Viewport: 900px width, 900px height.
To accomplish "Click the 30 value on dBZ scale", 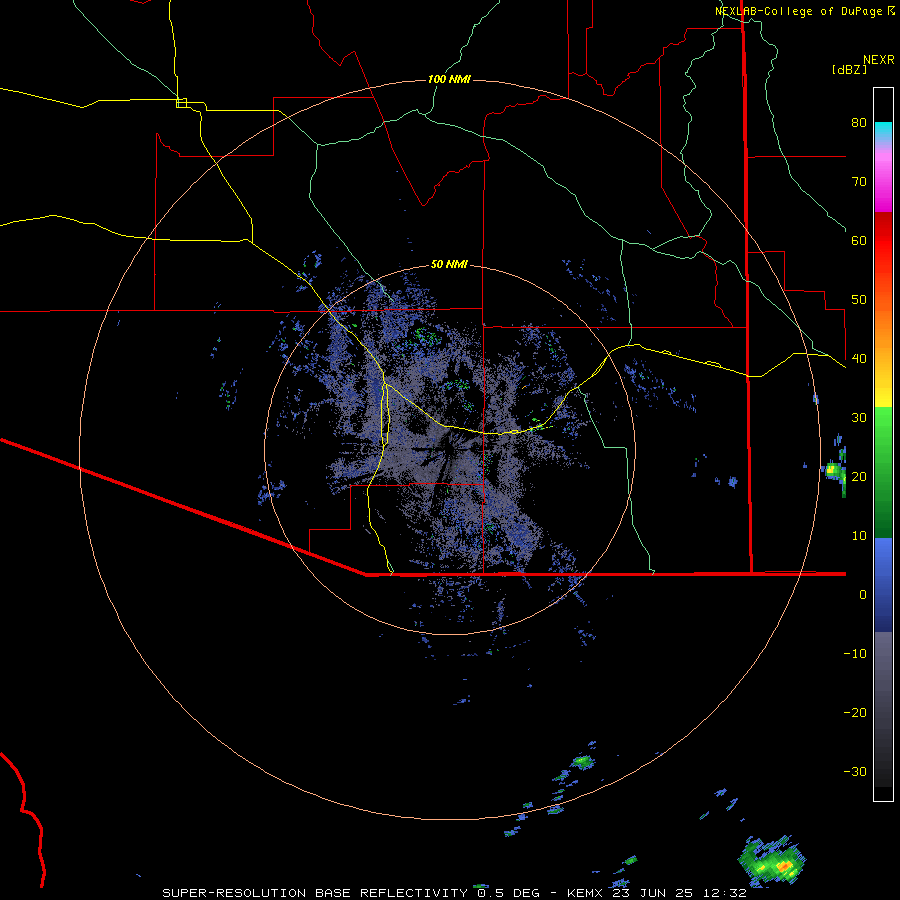I will point(859,418).
